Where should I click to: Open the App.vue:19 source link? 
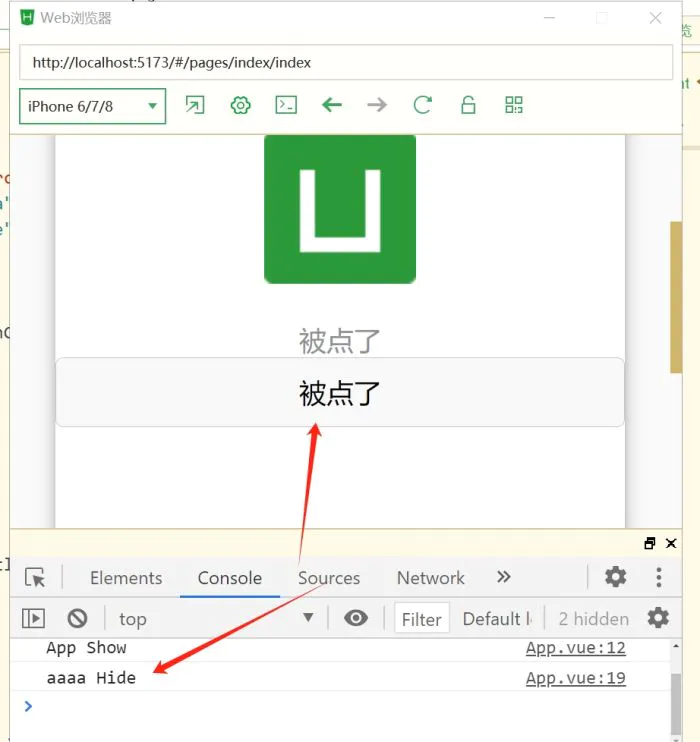[576, 678]
